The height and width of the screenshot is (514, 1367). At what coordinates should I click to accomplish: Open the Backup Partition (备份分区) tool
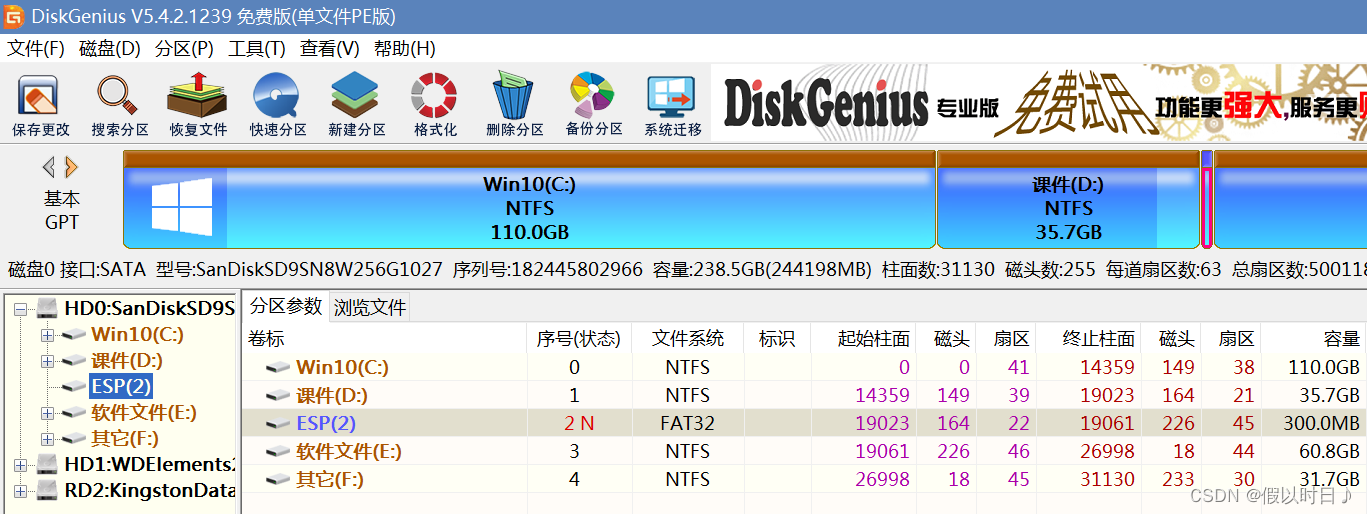click(594, 105)
